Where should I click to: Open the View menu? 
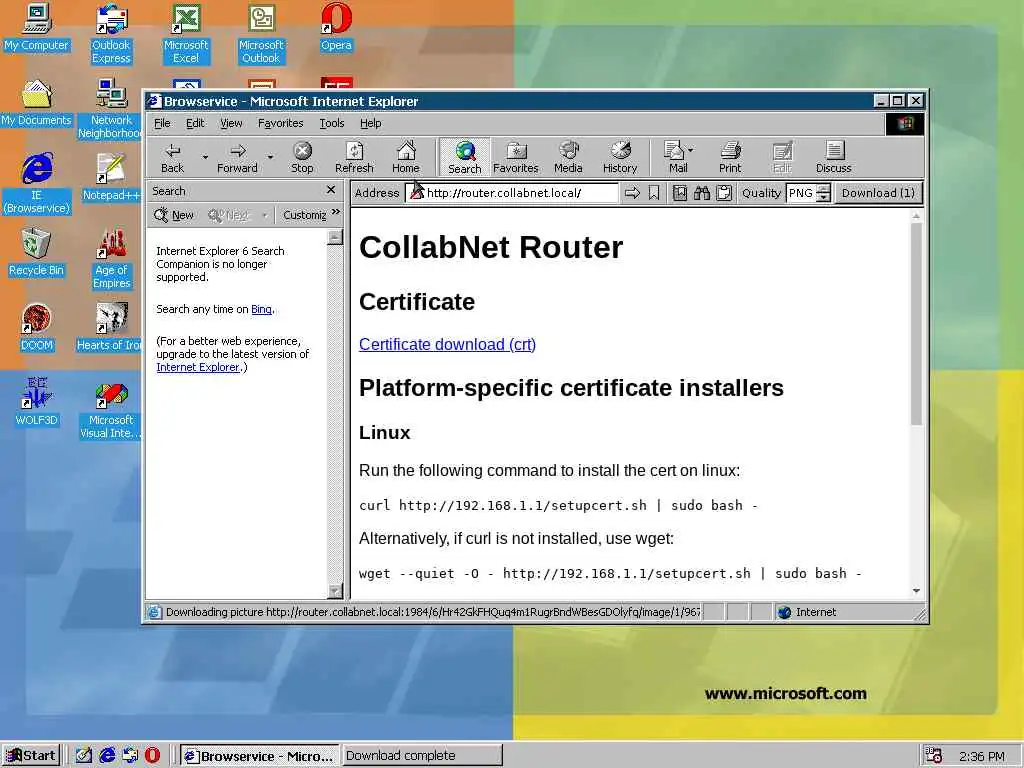coord(231,123)
